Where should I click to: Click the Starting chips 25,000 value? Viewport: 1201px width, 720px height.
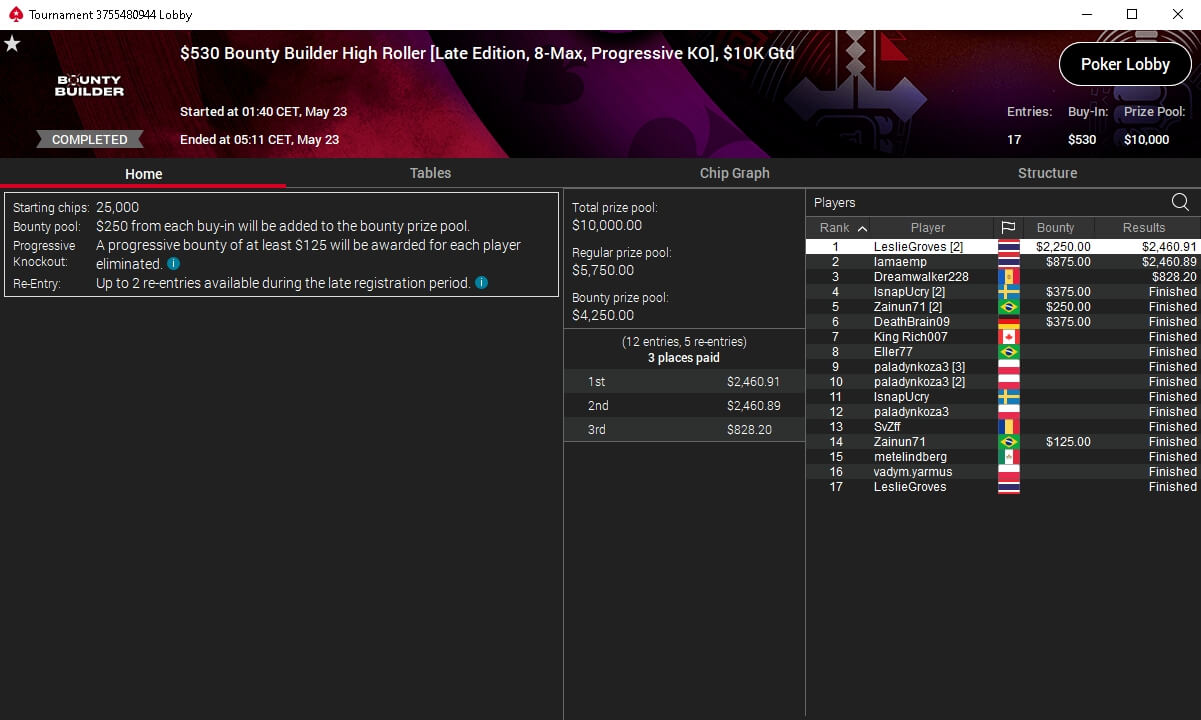tap(118, 208)
